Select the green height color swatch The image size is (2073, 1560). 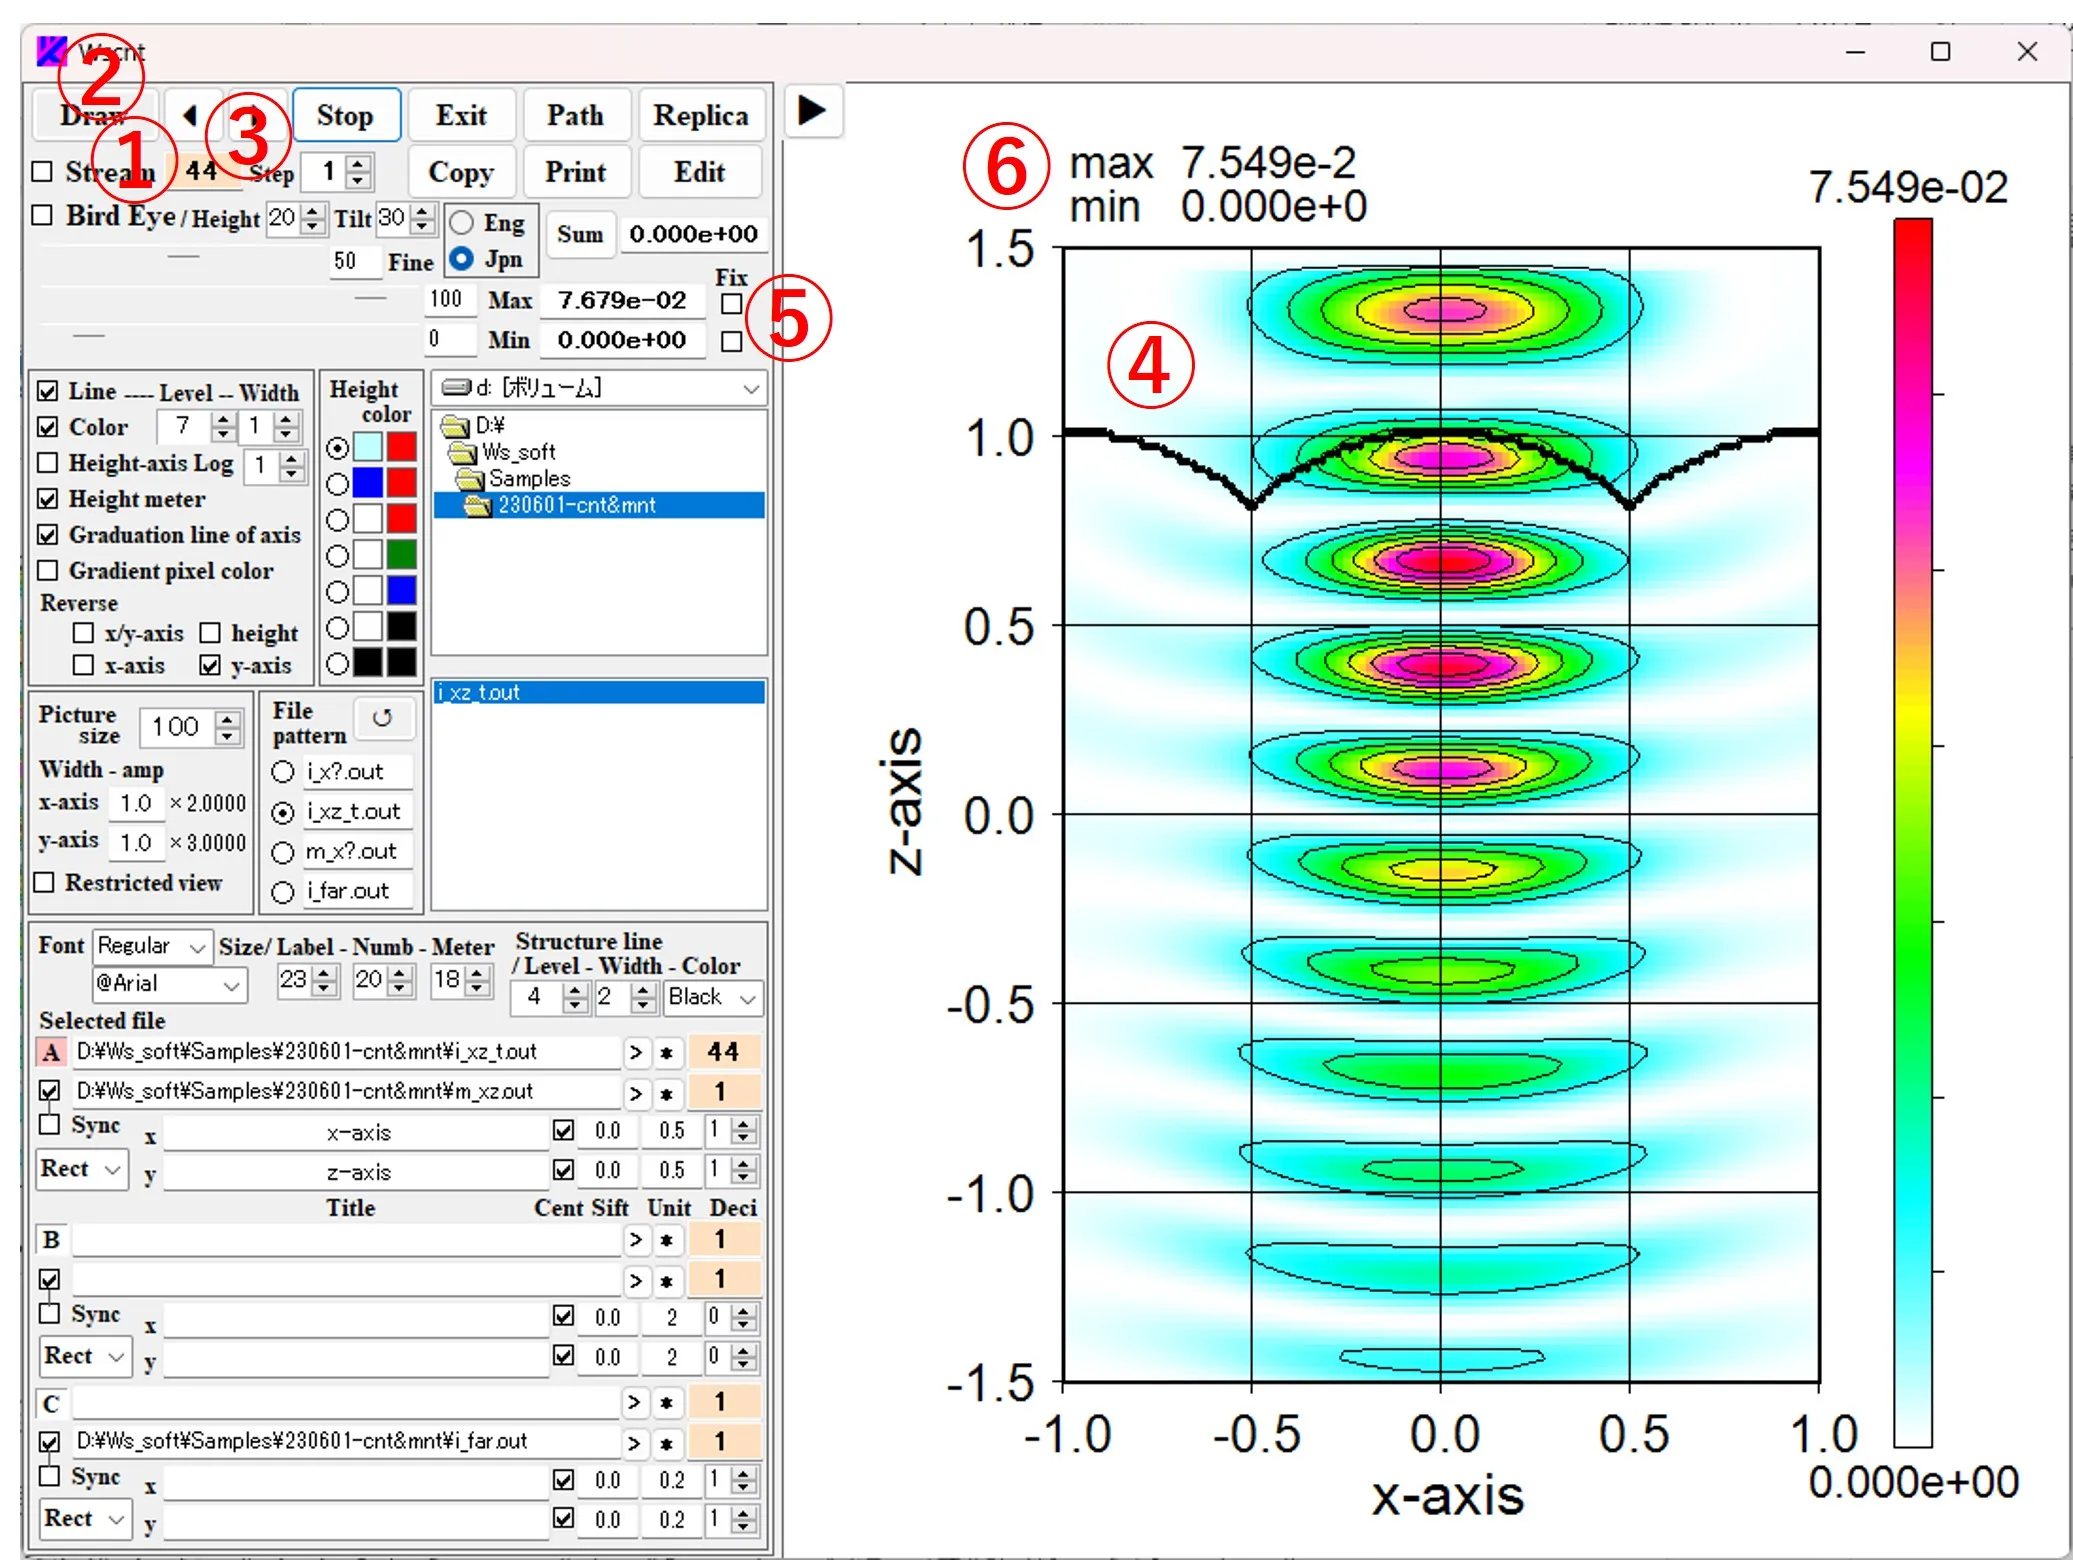402,555
